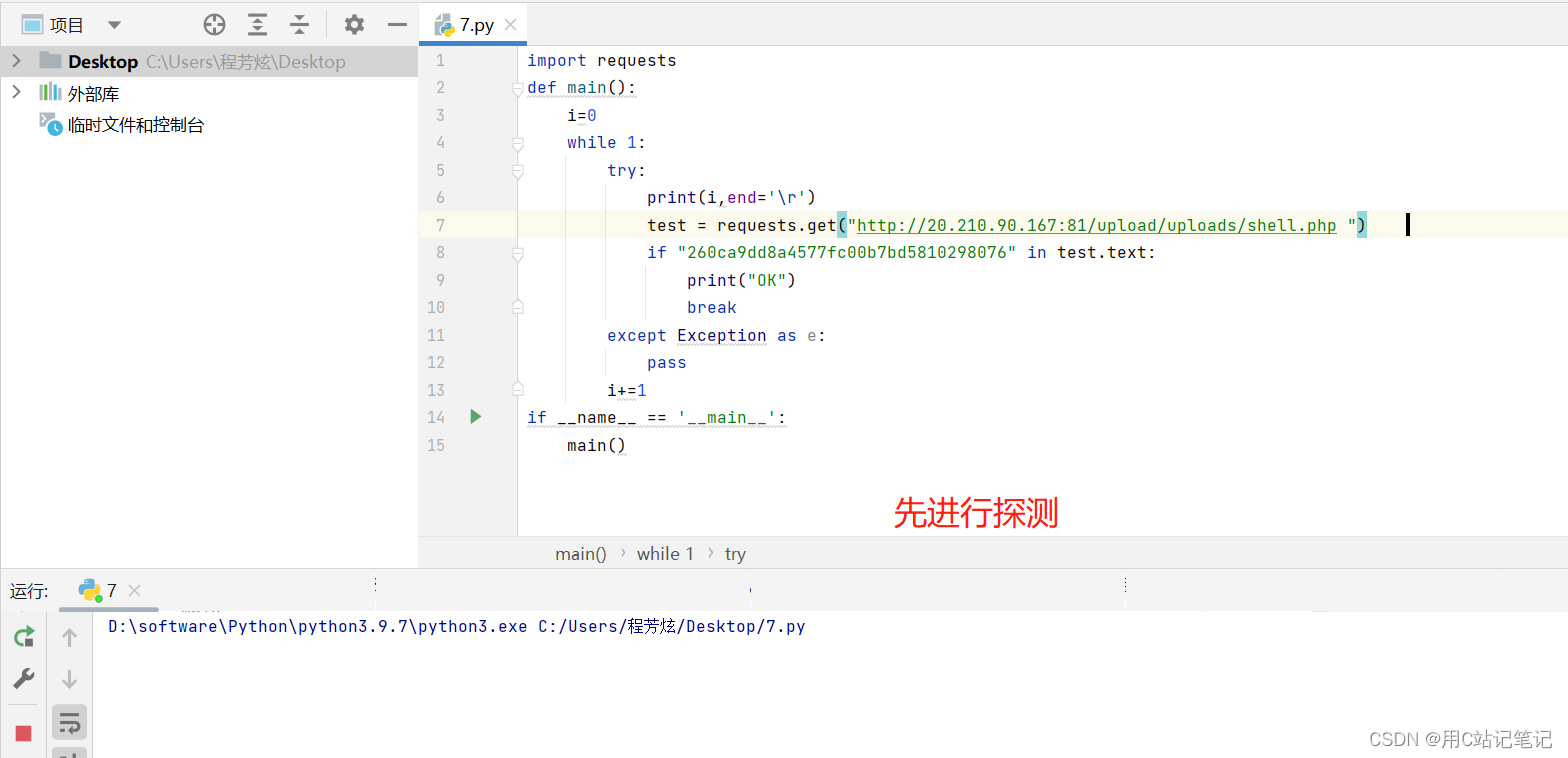Screen dimensions: 1568x758
Task: Expand all items in project panel
Action: [258, 25]
